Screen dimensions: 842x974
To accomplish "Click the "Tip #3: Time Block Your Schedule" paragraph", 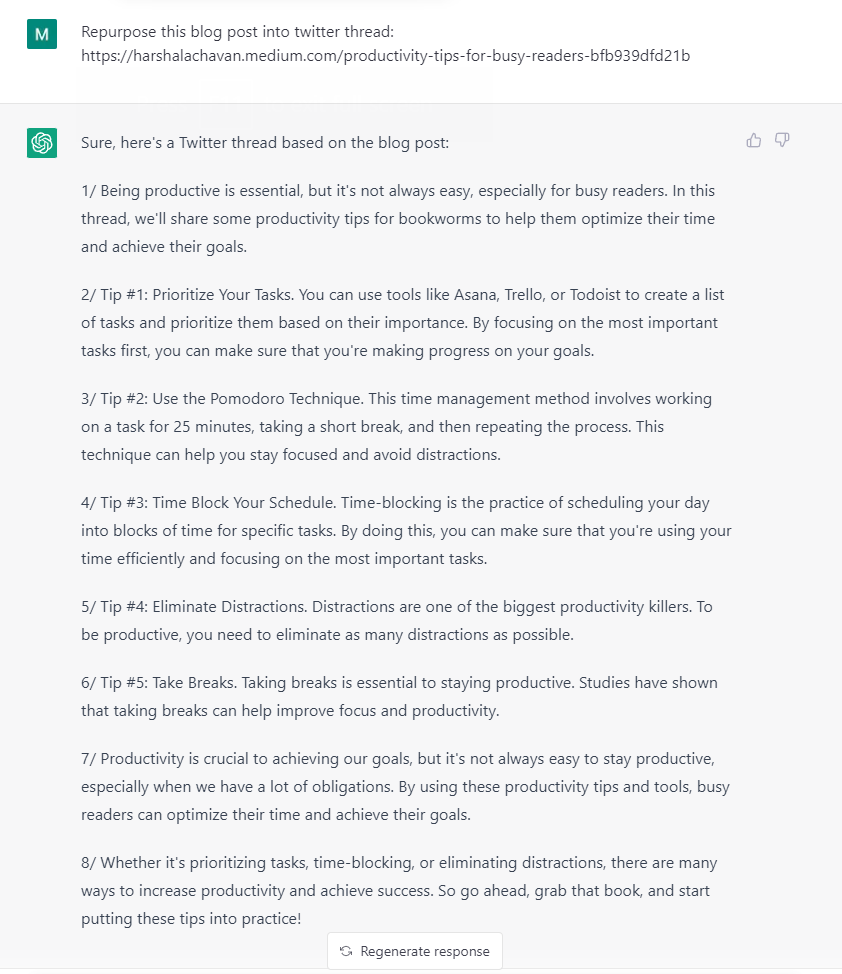I will click(x=406, y=530).
